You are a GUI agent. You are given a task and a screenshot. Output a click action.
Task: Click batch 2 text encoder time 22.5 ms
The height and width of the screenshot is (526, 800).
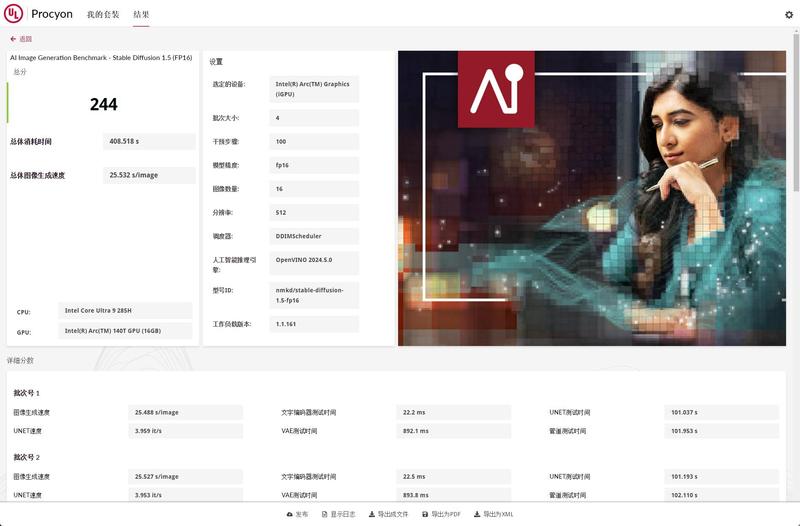pyautogui.click(x=454, y=477)
